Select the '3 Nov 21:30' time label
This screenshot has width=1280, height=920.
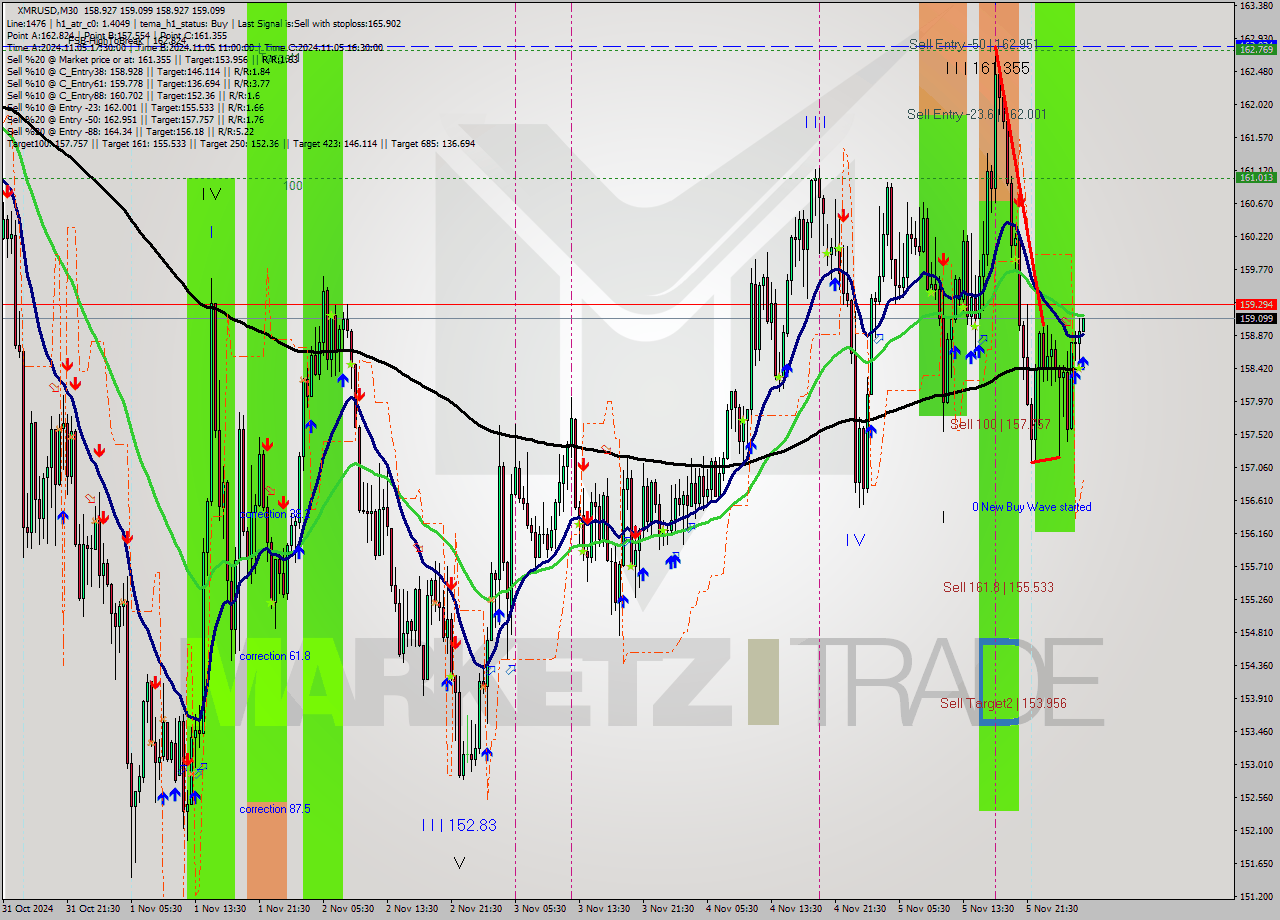pos(669,909)
